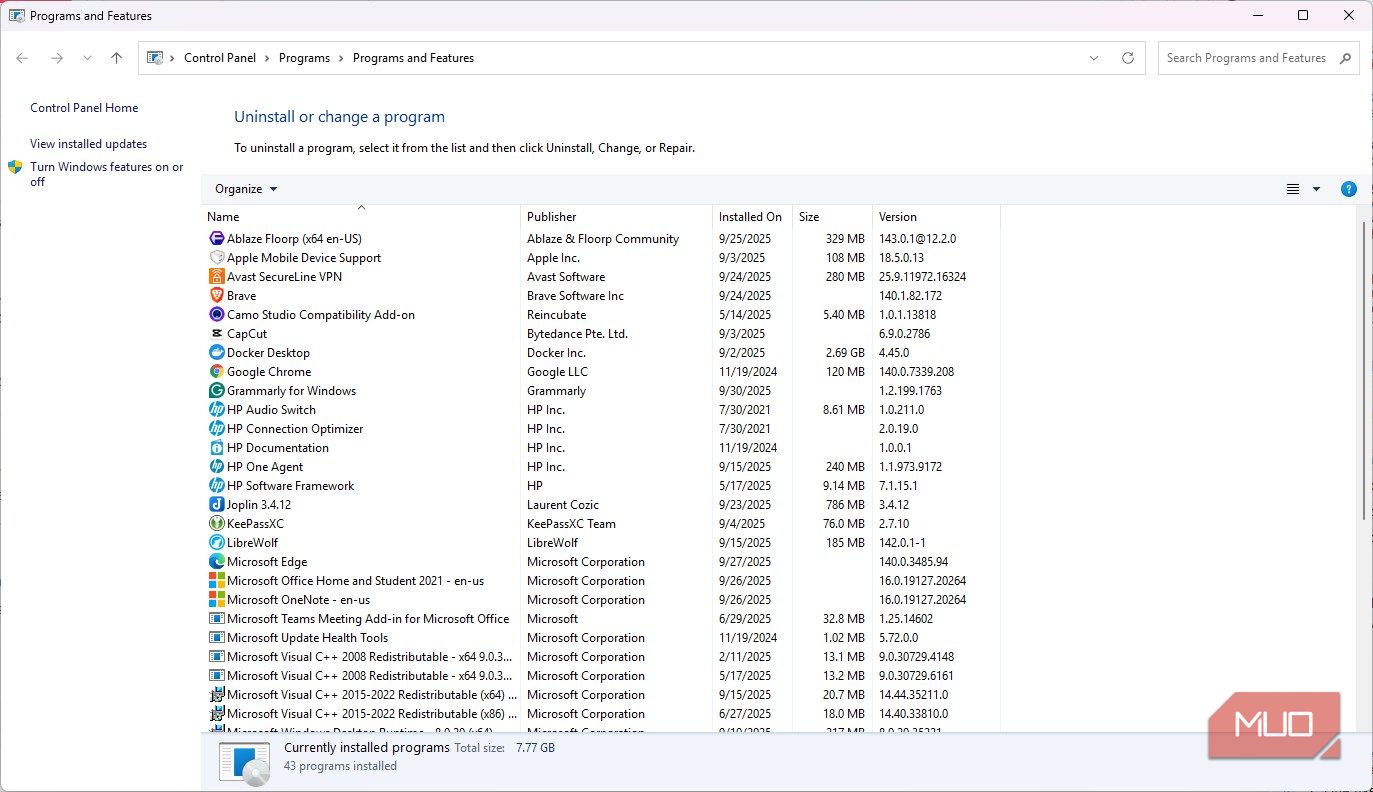This screenshot has height=792, width=1373.
Task: Click the LibreWolf icon
Action: click(216, 543)
